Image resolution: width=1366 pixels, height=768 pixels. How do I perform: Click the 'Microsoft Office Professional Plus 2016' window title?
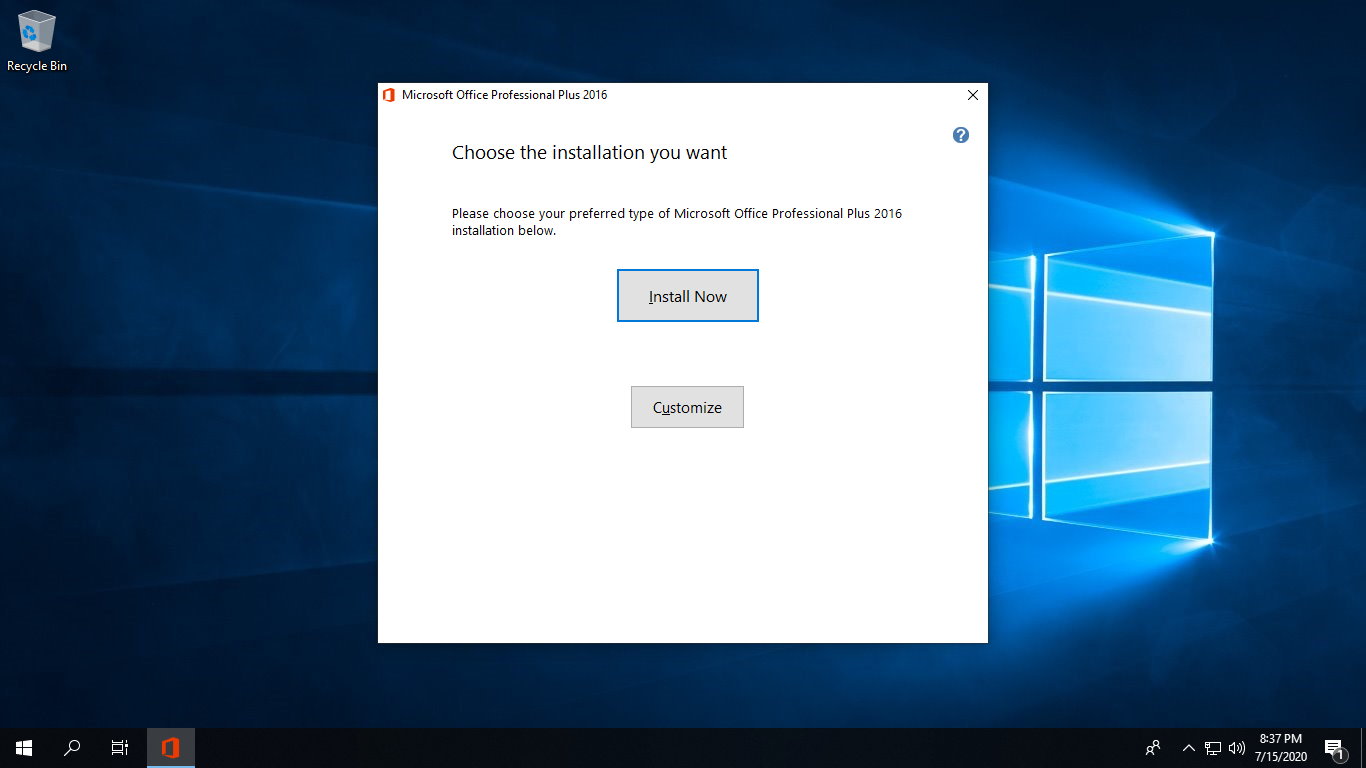(504, 95)
